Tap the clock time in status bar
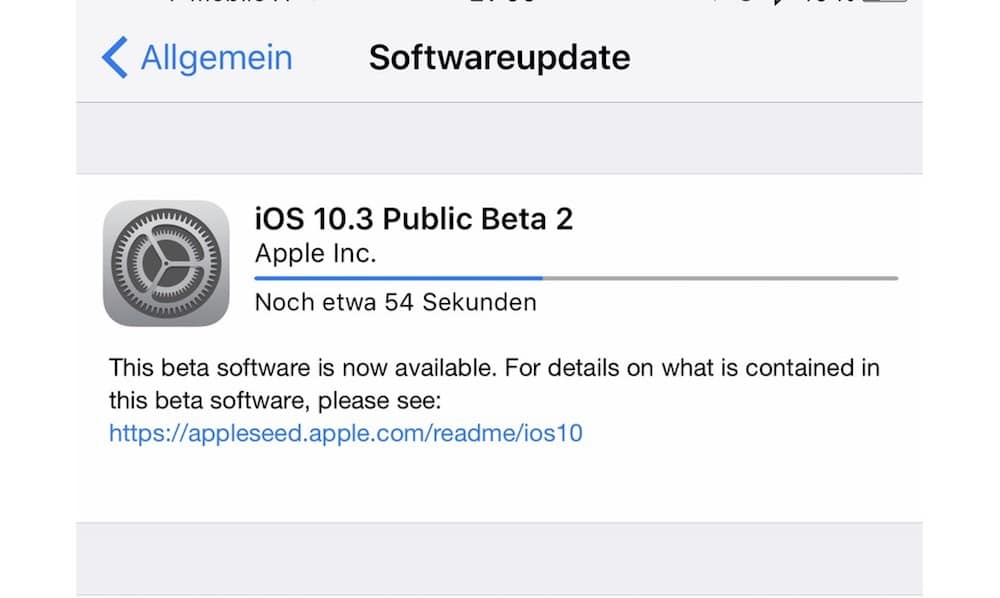The height and width of the screenshot is (598, 1000). [502, 1]
